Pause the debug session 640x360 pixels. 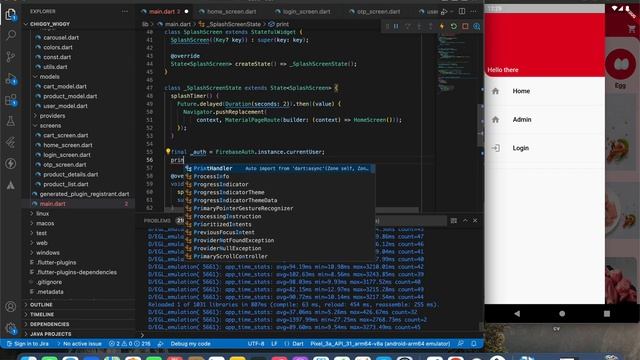click(x=396, y=27)
